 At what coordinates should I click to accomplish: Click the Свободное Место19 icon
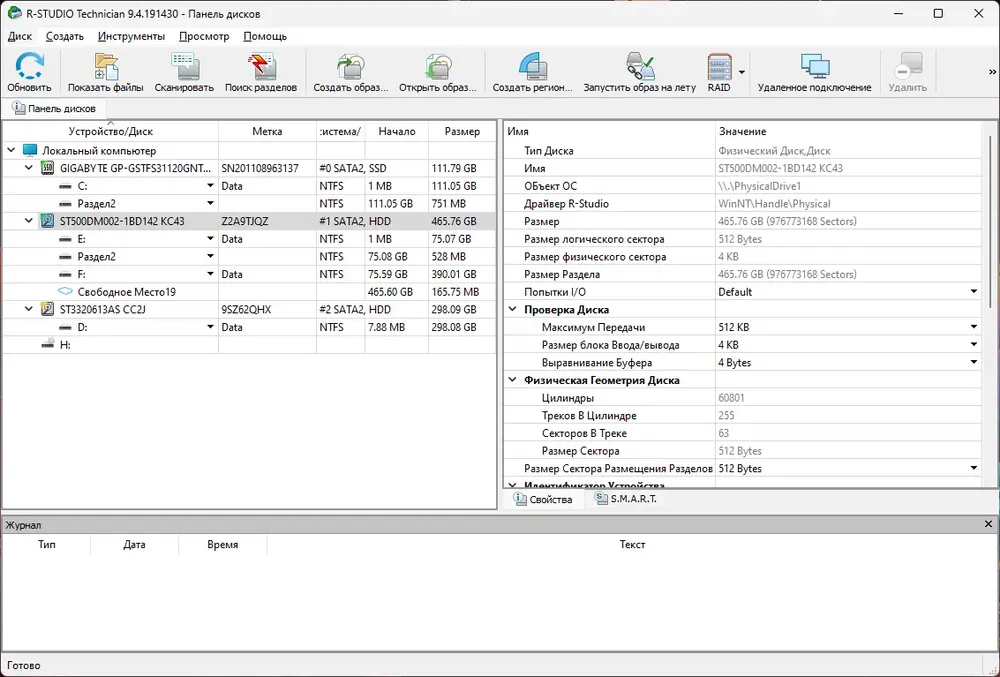65,291
